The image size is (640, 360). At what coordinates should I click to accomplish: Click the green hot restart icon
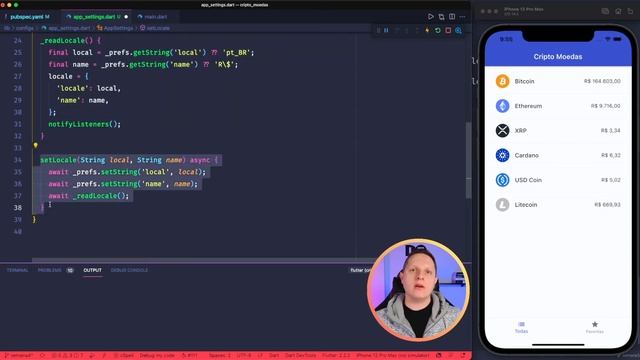pos(438,31)
